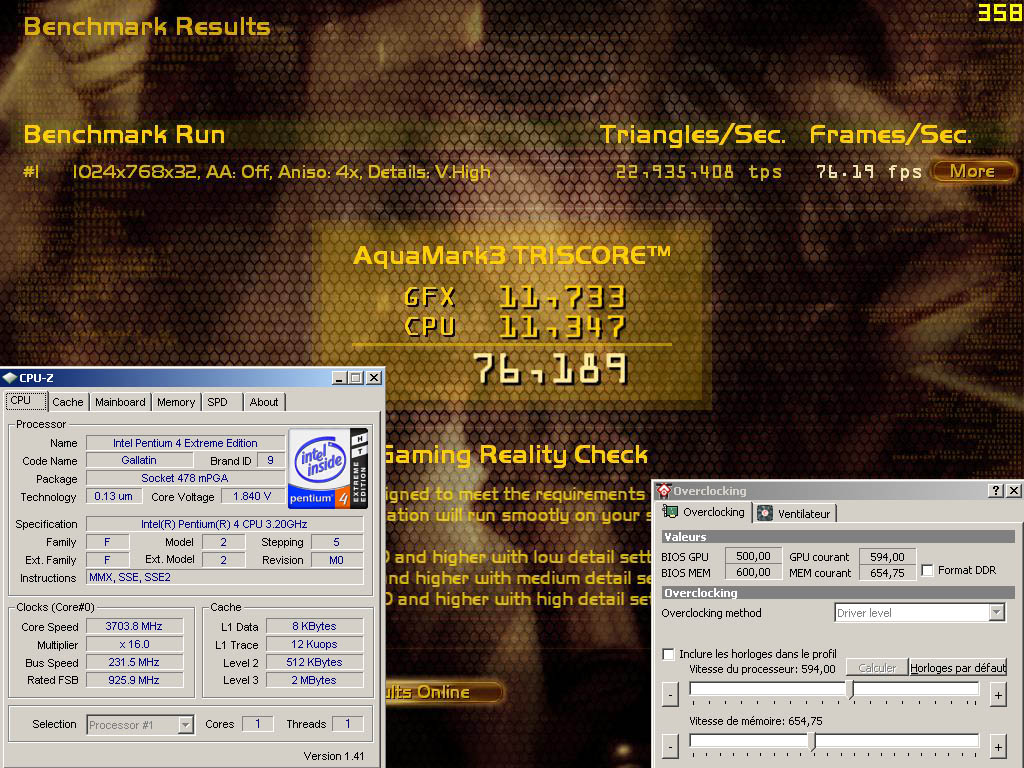Click the Code Name value Gallatin
Viewport: 1024px width, 768px height.
pyautogui.click(x=139, y=460)
